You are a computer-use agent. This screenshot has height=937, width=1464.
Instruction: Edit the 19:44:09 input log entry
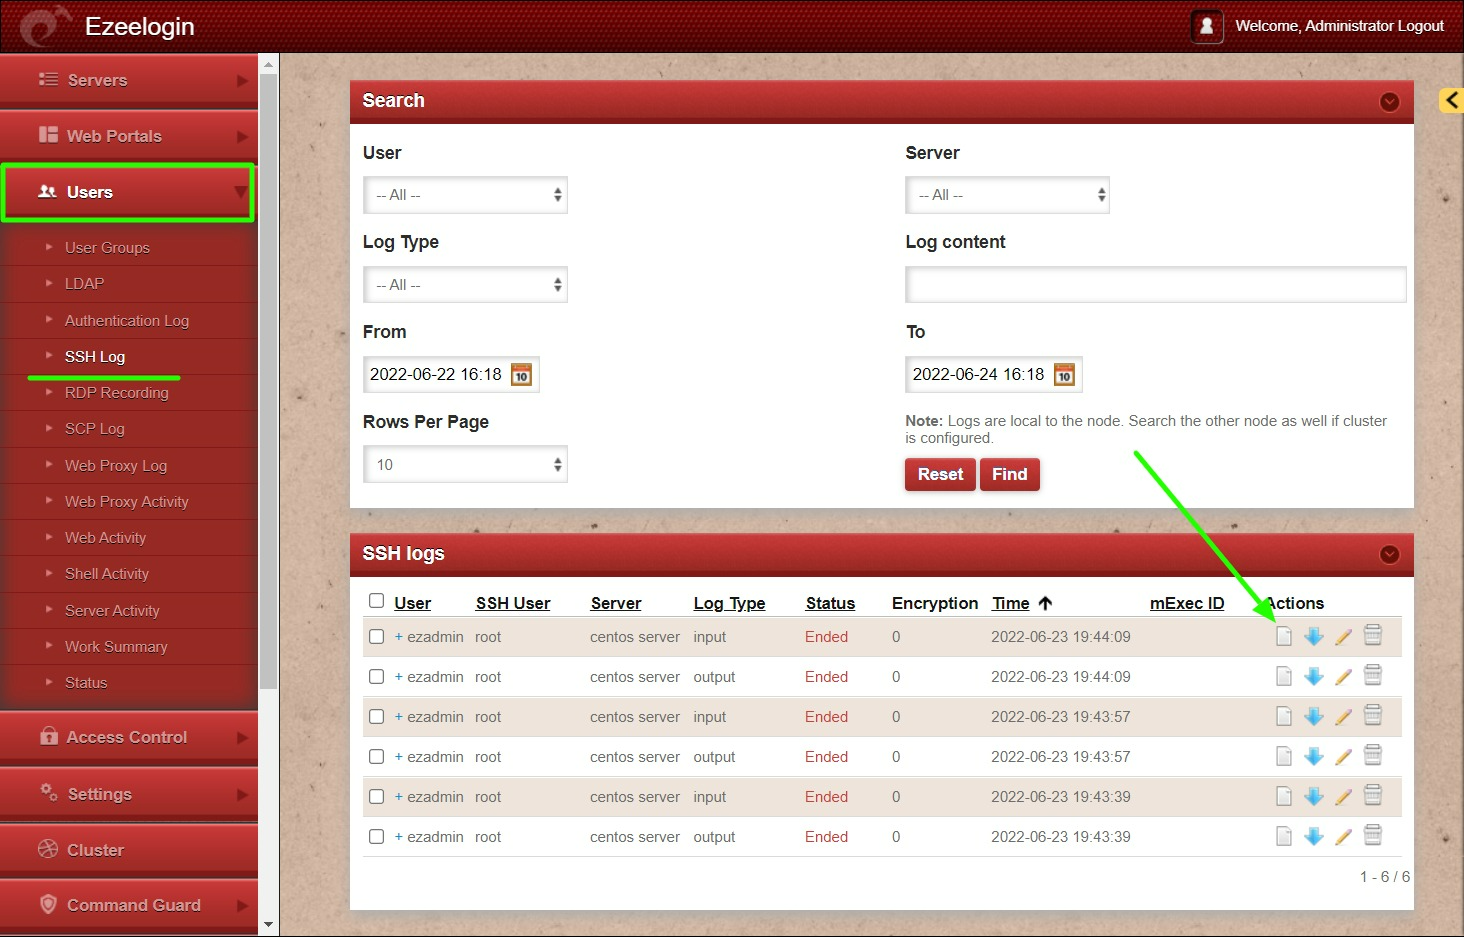1343,637
